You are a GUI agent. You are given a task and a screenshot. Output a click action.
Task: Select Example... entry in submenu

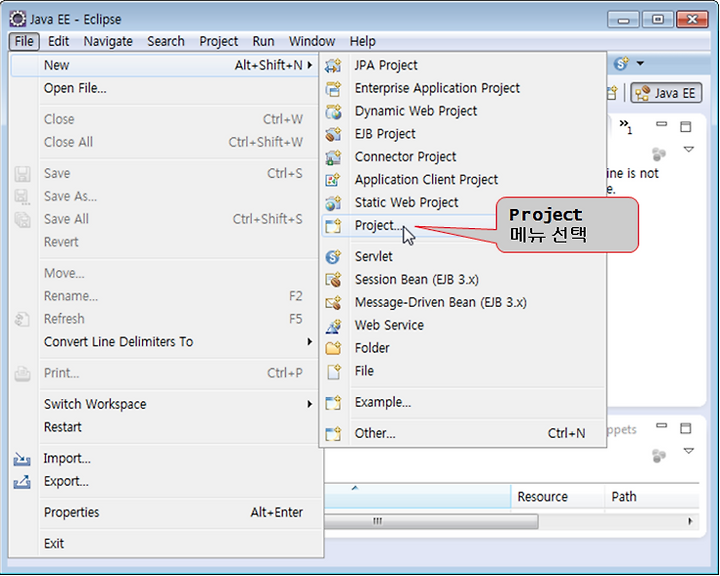point(463,402)
